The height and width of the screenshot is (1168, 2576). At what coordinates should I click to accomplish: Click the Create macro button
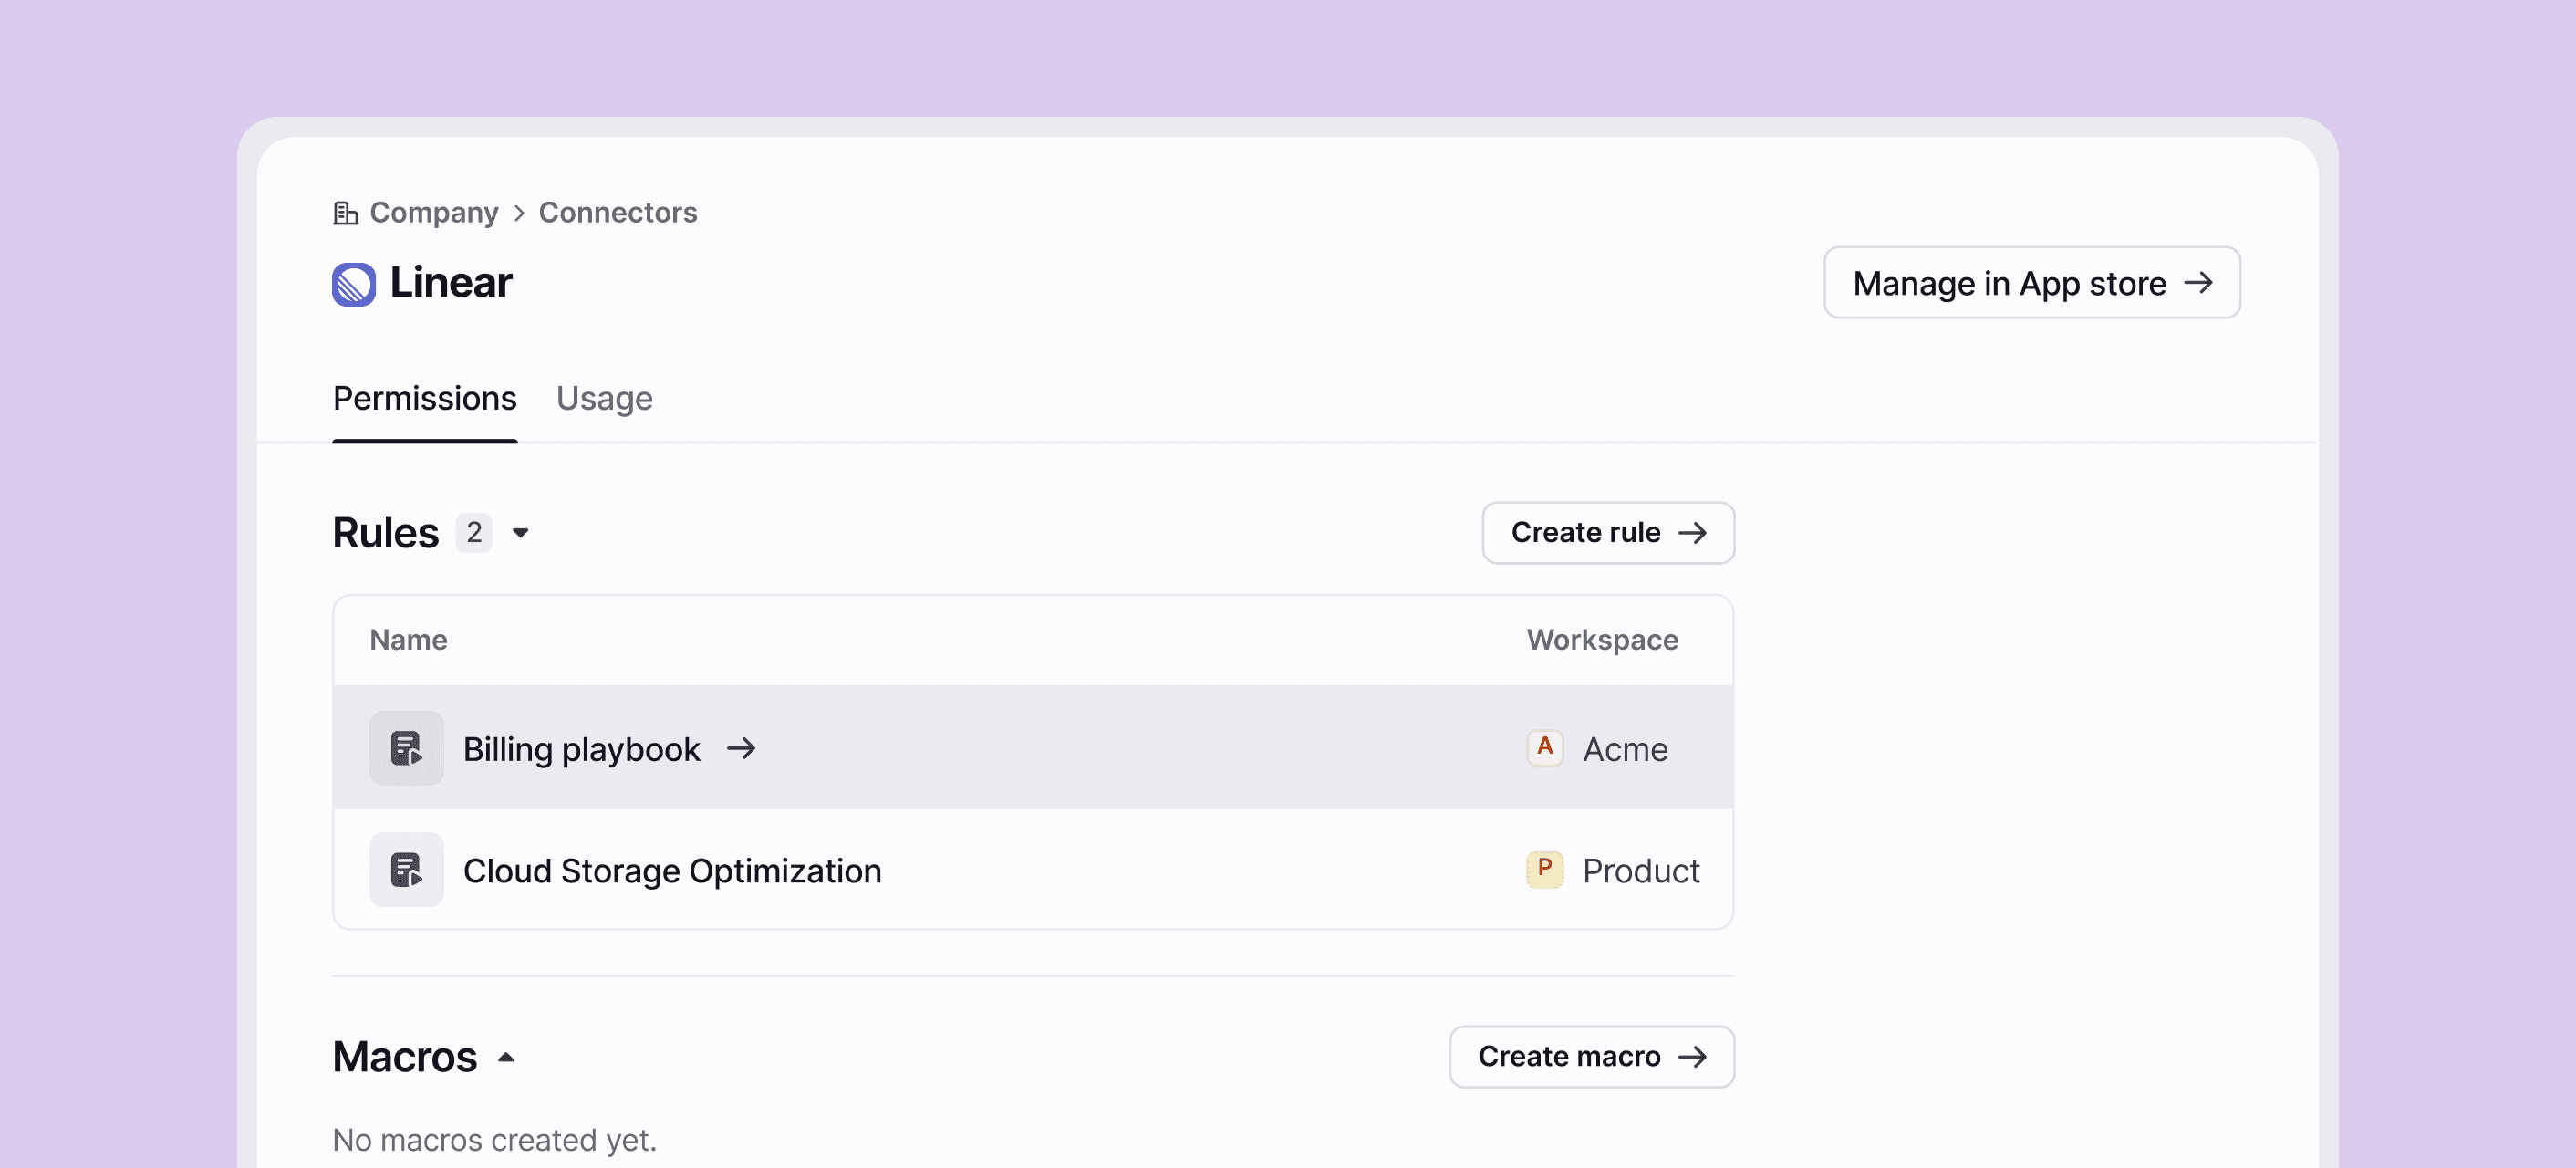(1592, 1057)
